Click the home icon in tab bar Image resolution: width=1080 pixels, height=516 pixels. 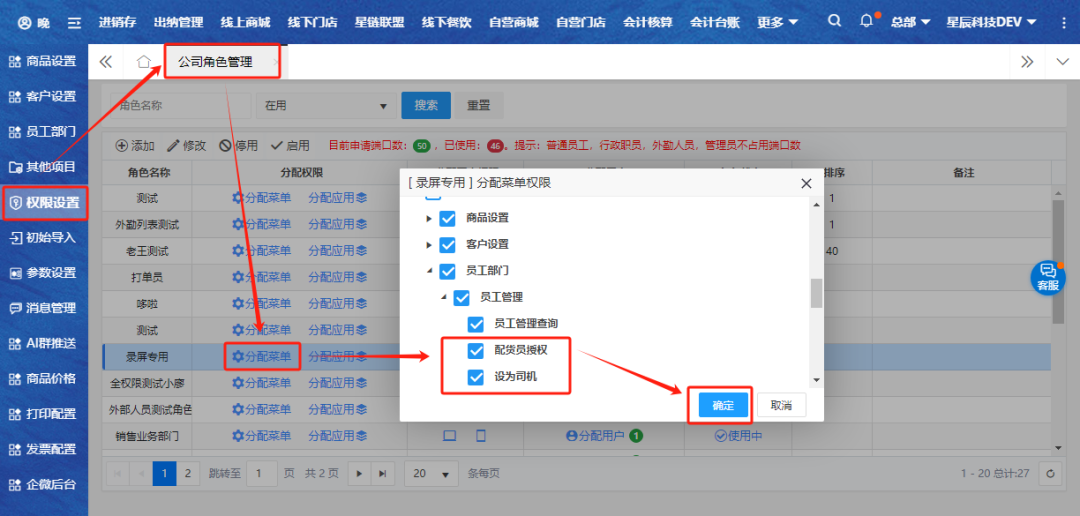click(x=144, y=62)
